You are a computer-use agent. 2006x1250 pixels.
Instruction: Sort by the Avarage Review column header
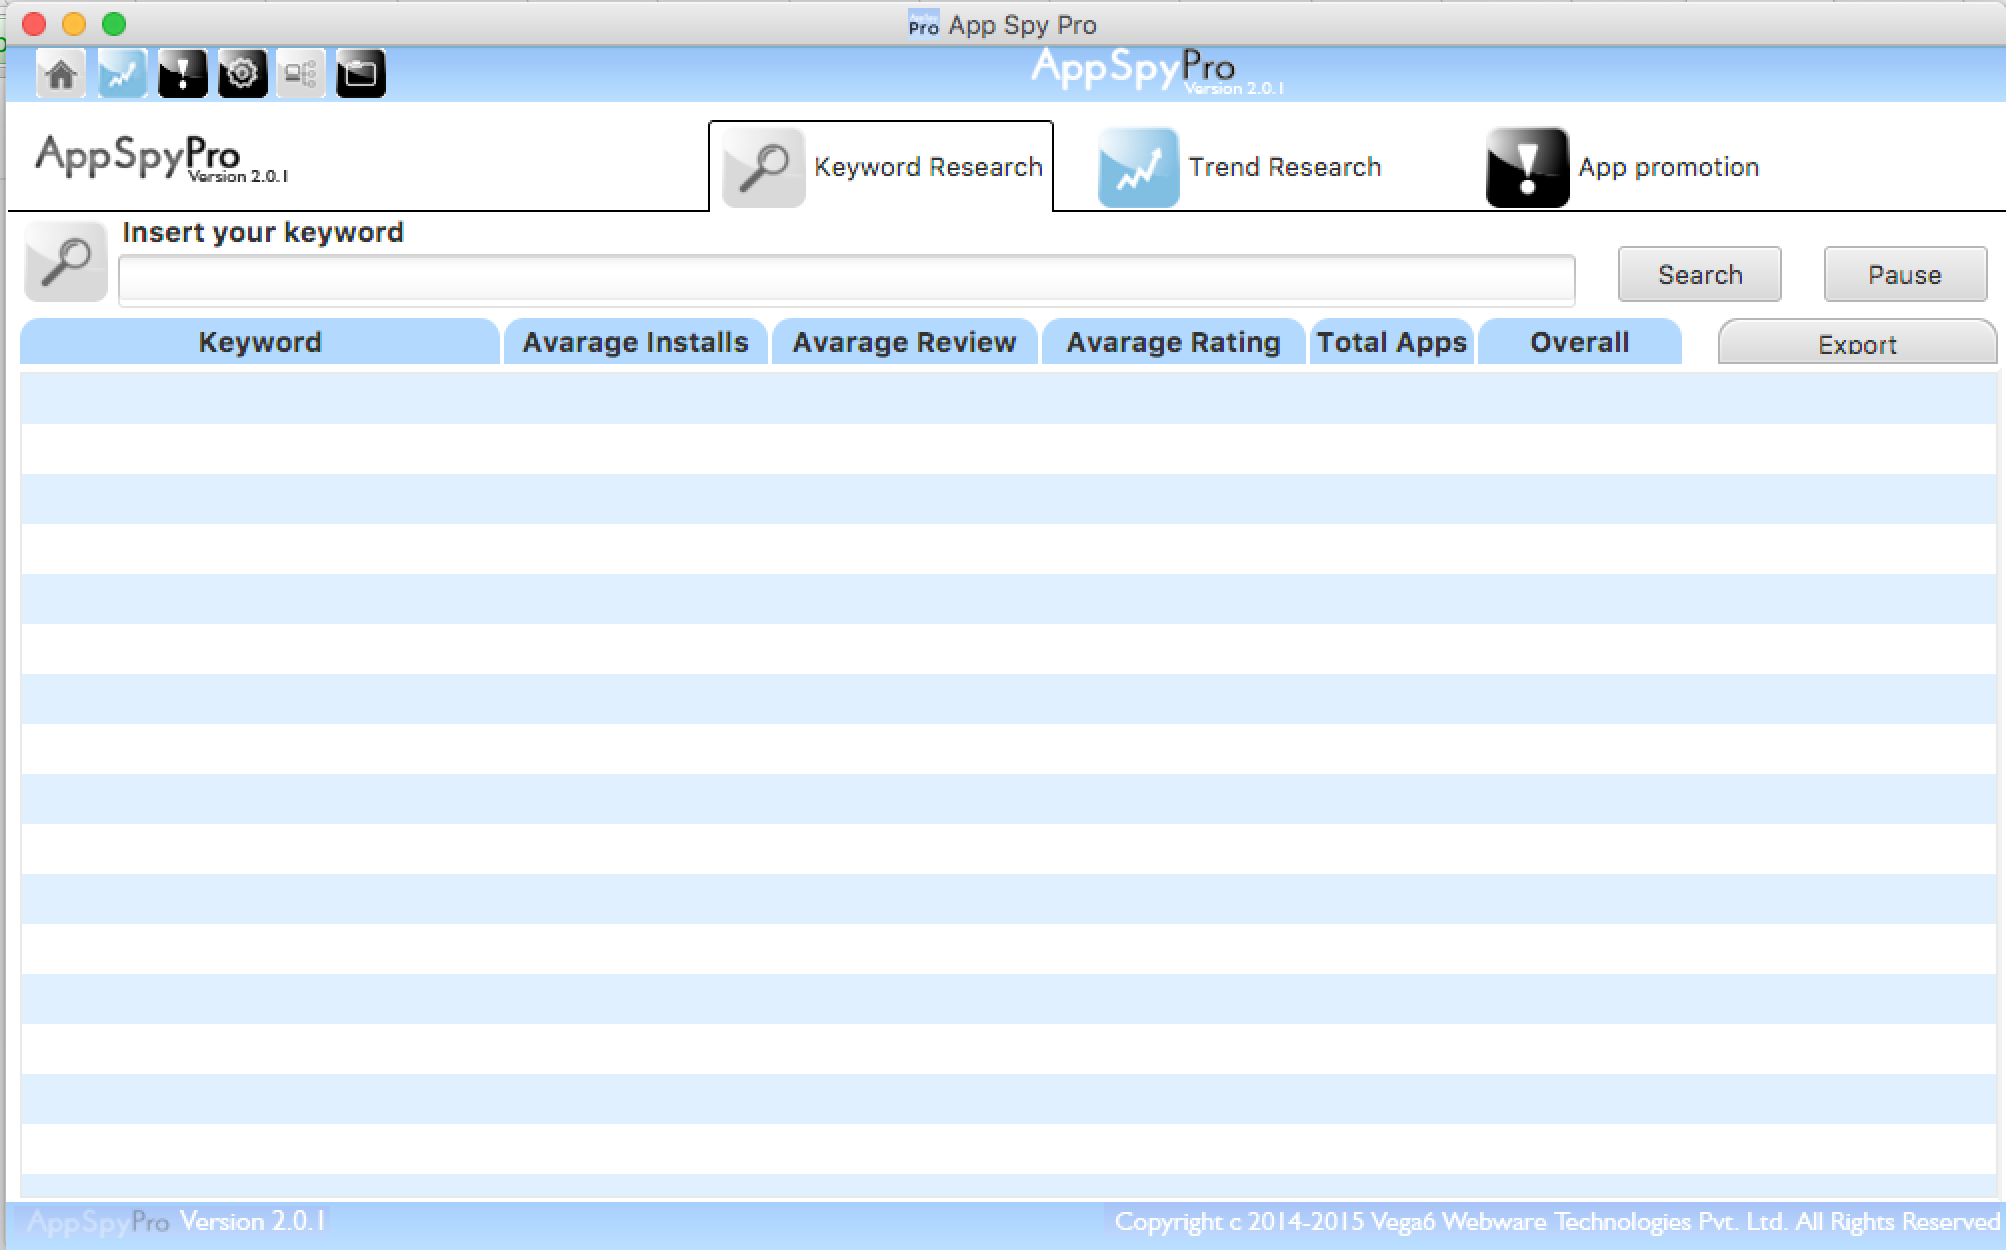(x=905, y=342)
